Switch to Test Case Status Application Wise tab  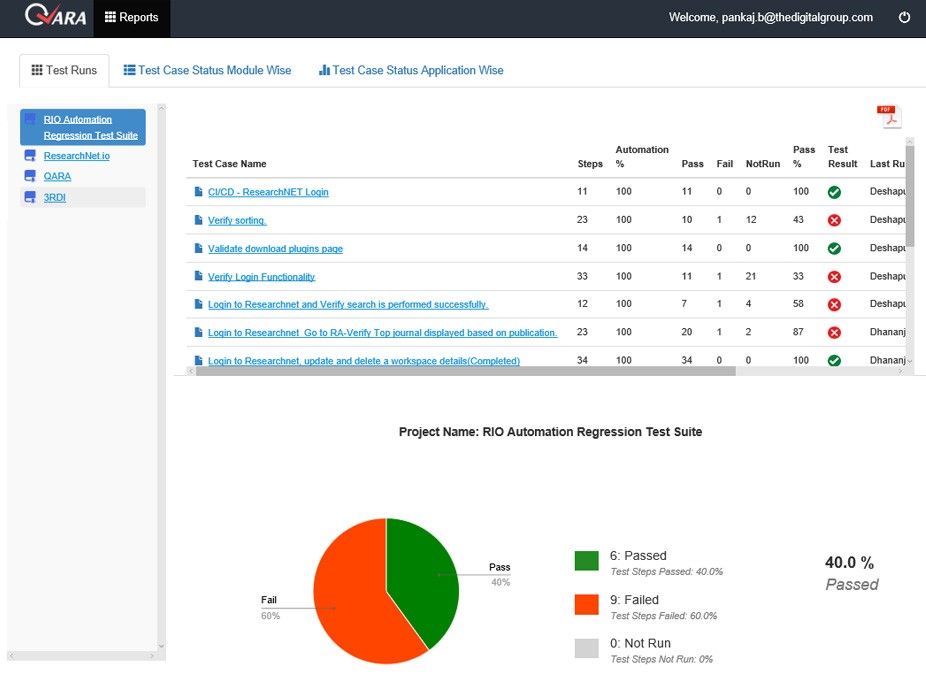pos(411,70)
